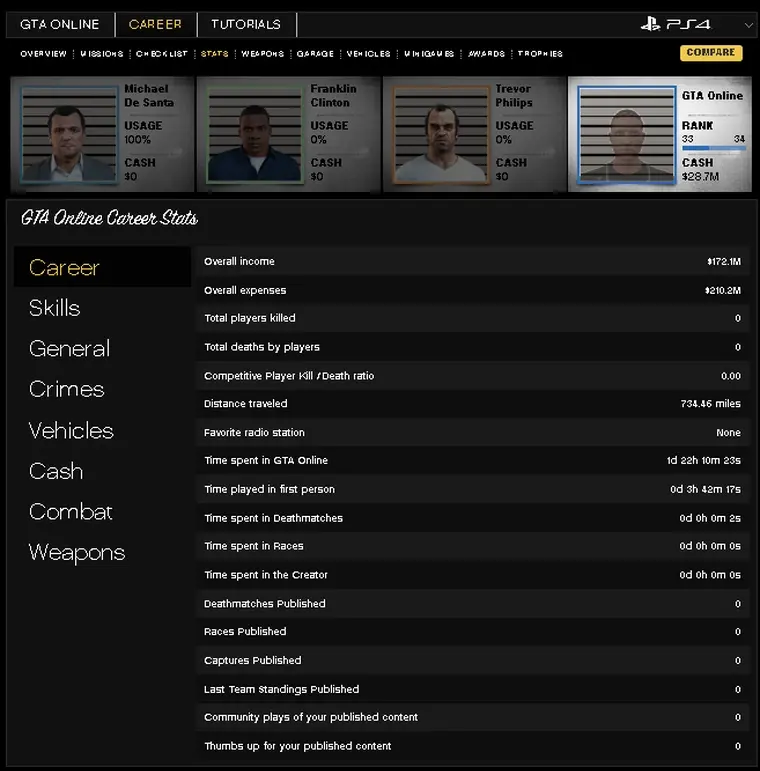View the AWARDS section
This screenshot has width=760, height=771.
pyautogui.click(x=486, y=54)
